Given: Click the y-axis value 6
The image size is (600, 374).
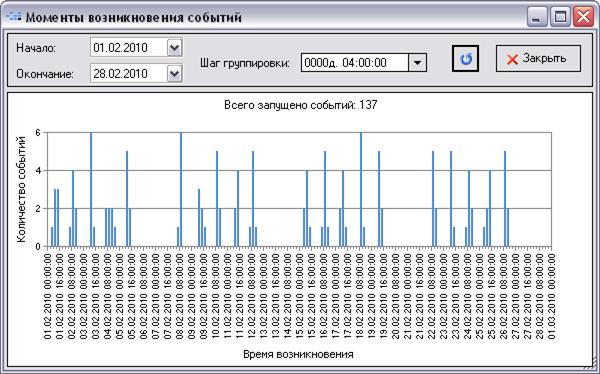Looking at the screenshot, I should click(x=38, y=132).
